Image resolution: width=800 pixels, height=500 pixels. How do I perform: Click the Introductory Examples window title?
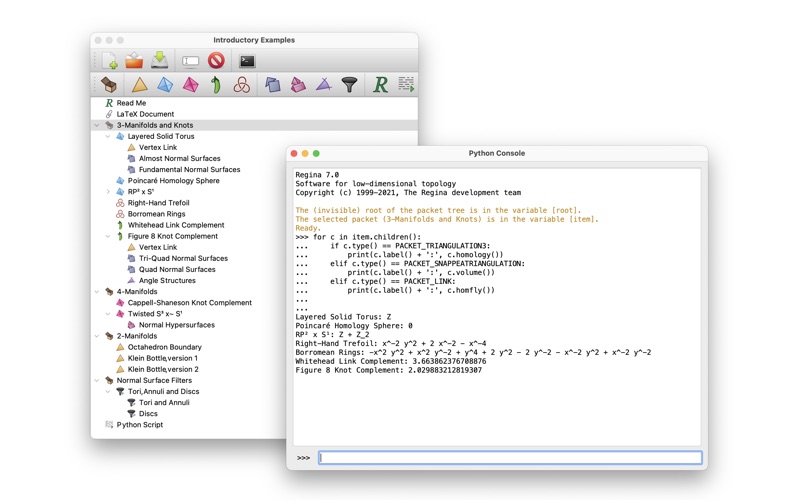(254, 40)
